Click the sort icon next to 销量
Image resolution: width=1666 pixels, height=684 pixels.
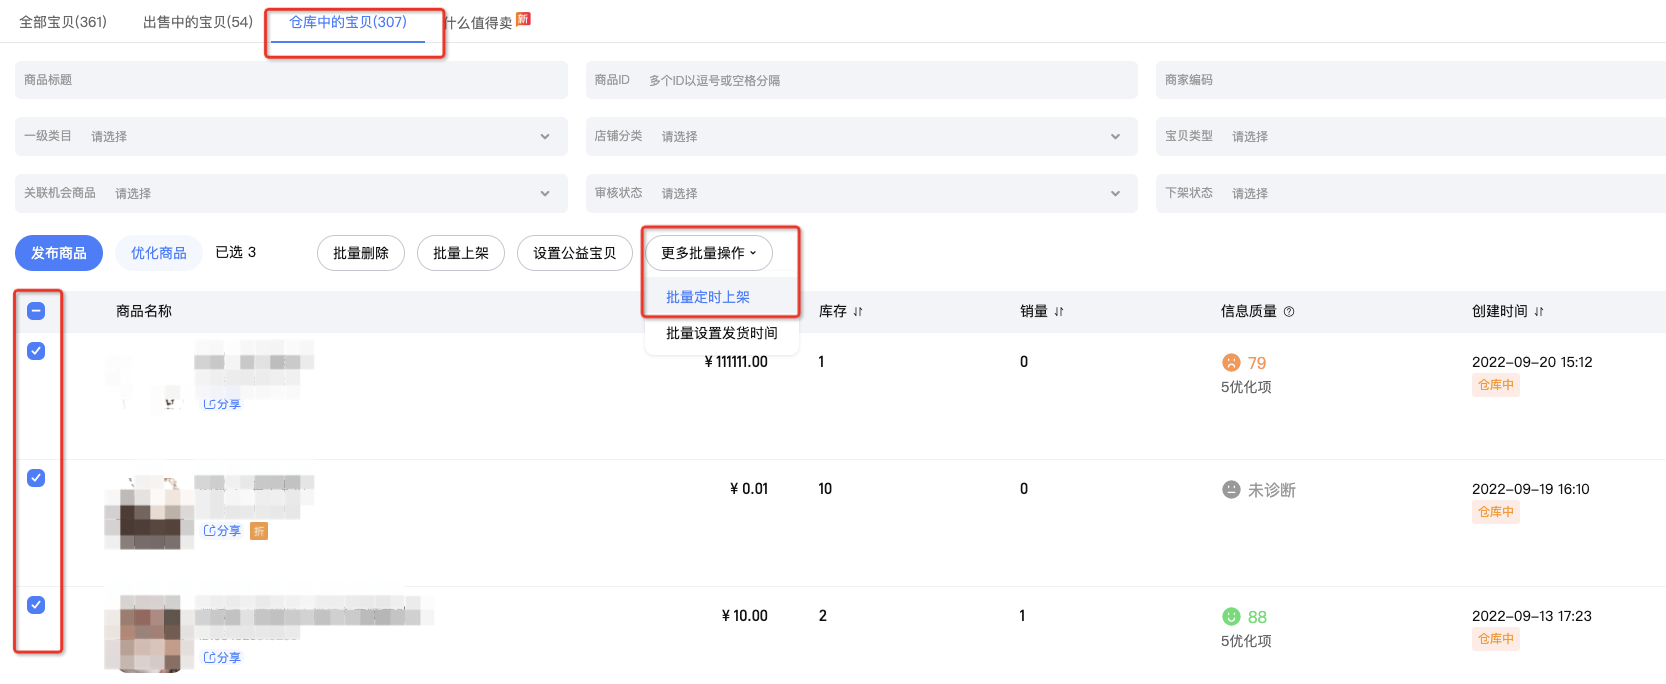1059,312
